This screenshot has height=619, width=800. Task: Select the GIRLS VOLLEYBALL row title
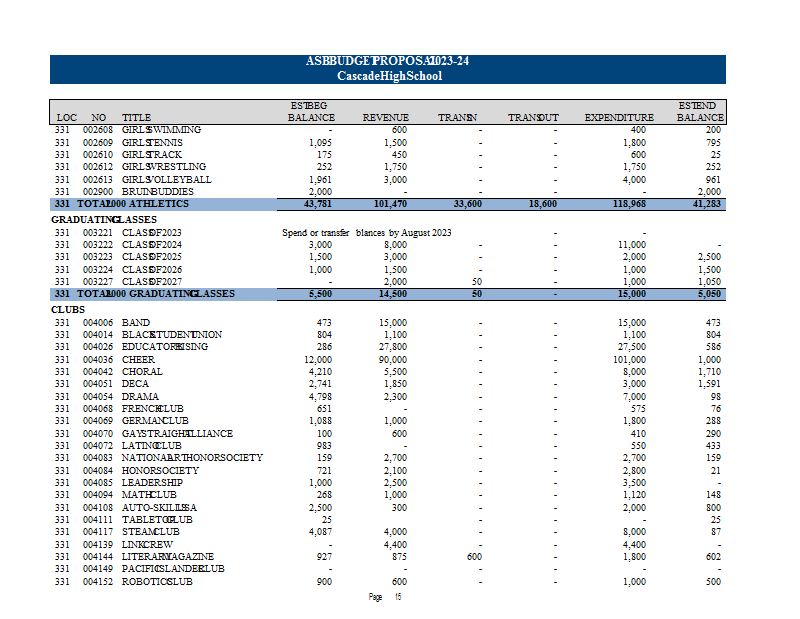click(166, 180)
